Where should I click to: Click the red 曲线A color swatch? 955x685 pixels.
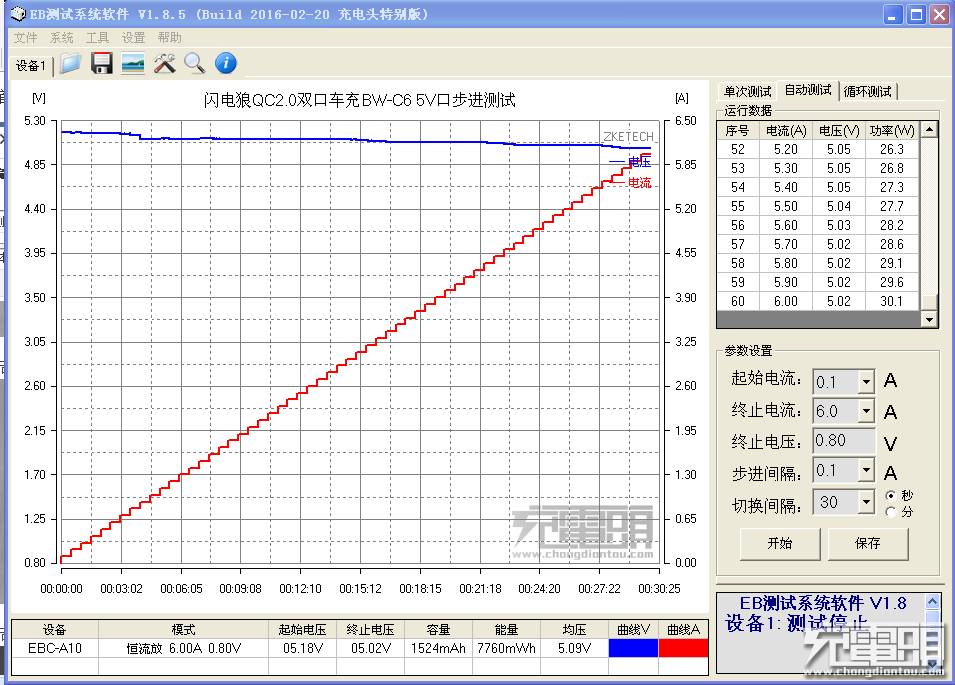coord(683,648)
